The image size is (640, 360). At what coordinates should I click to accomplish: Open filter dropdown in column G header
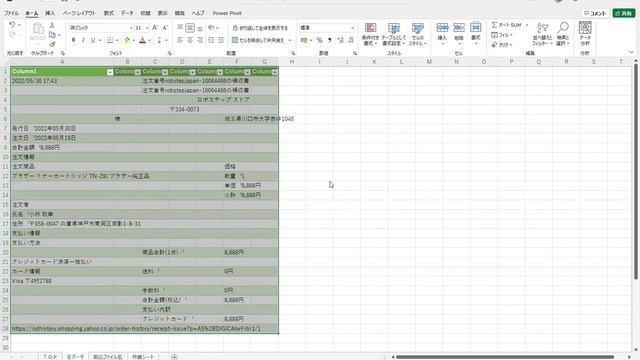275,72
